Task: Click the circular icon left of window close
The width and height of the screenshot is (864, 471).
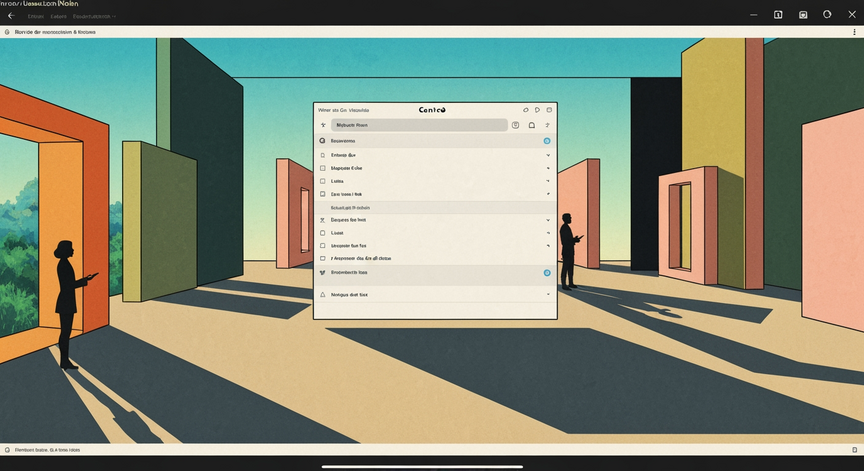Action: [827, 14]
